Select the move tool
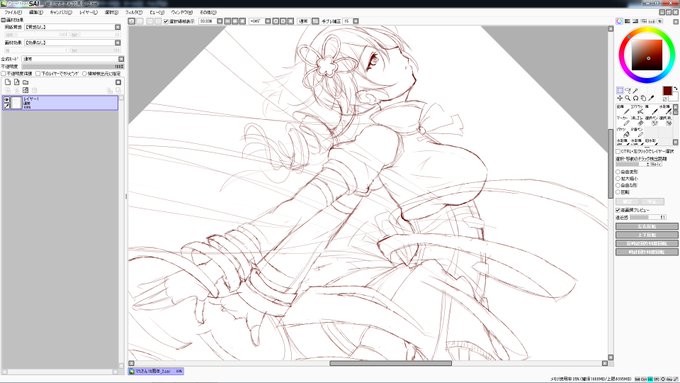Viewport: 680px width, 383px height. [620, 98]
